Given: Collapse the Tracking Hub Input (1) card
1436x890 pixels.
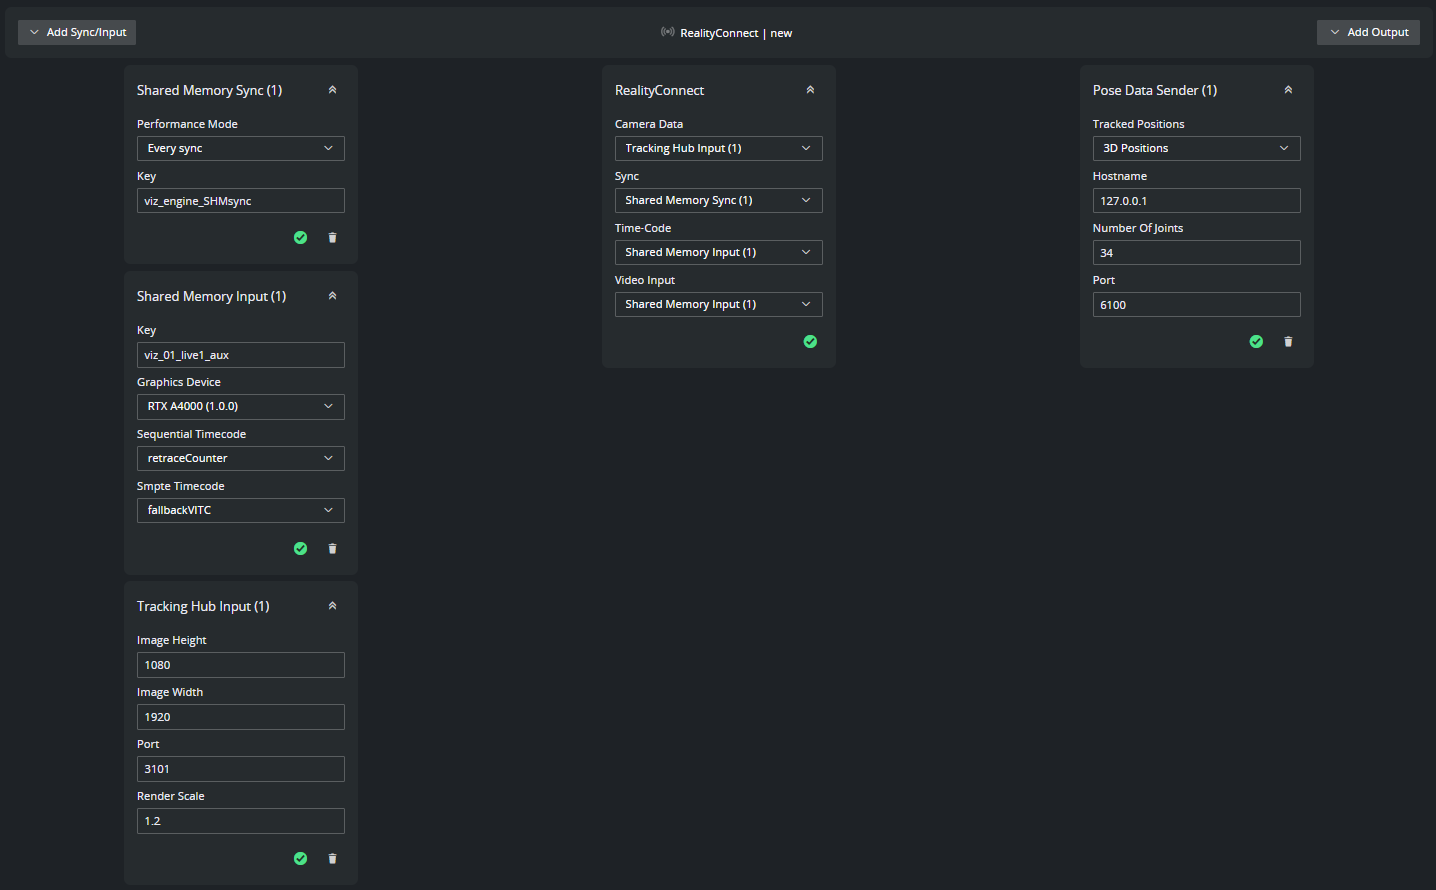Looking at the screenshot, I should (332, 606).
